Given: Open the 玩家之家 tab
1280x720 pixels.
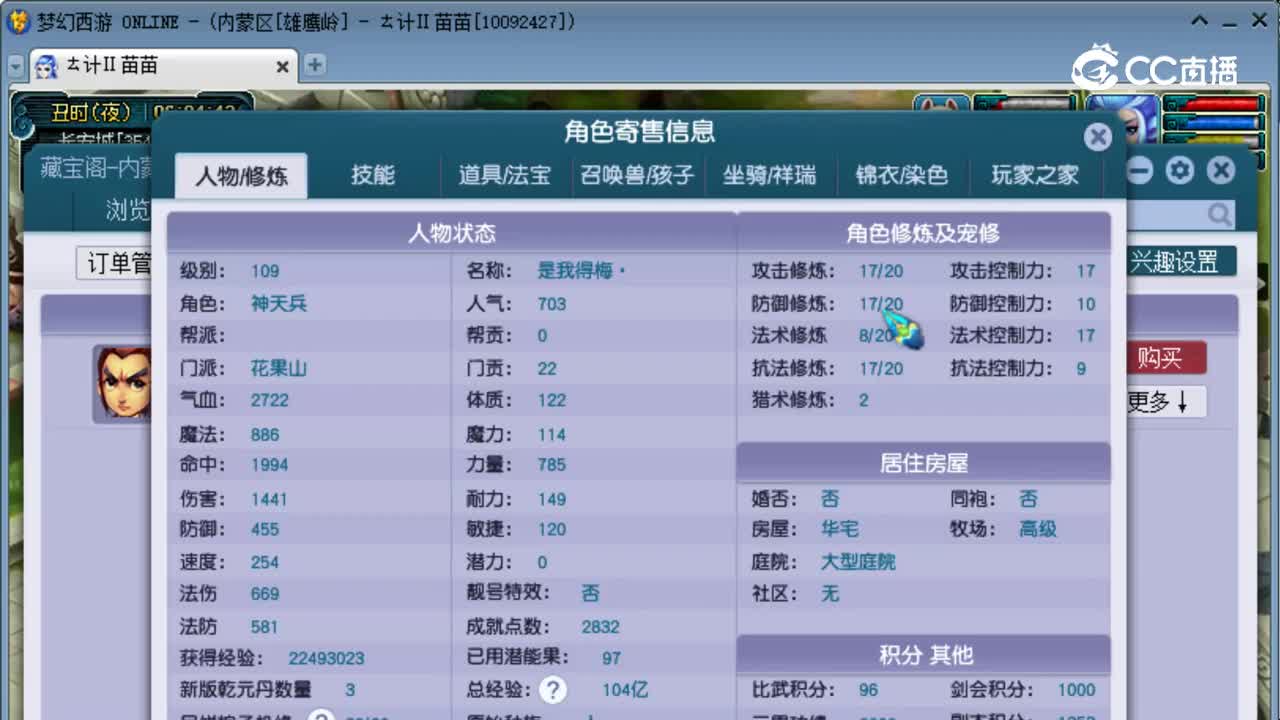Looking at the screenshot, I should (x=1035, y=175).
